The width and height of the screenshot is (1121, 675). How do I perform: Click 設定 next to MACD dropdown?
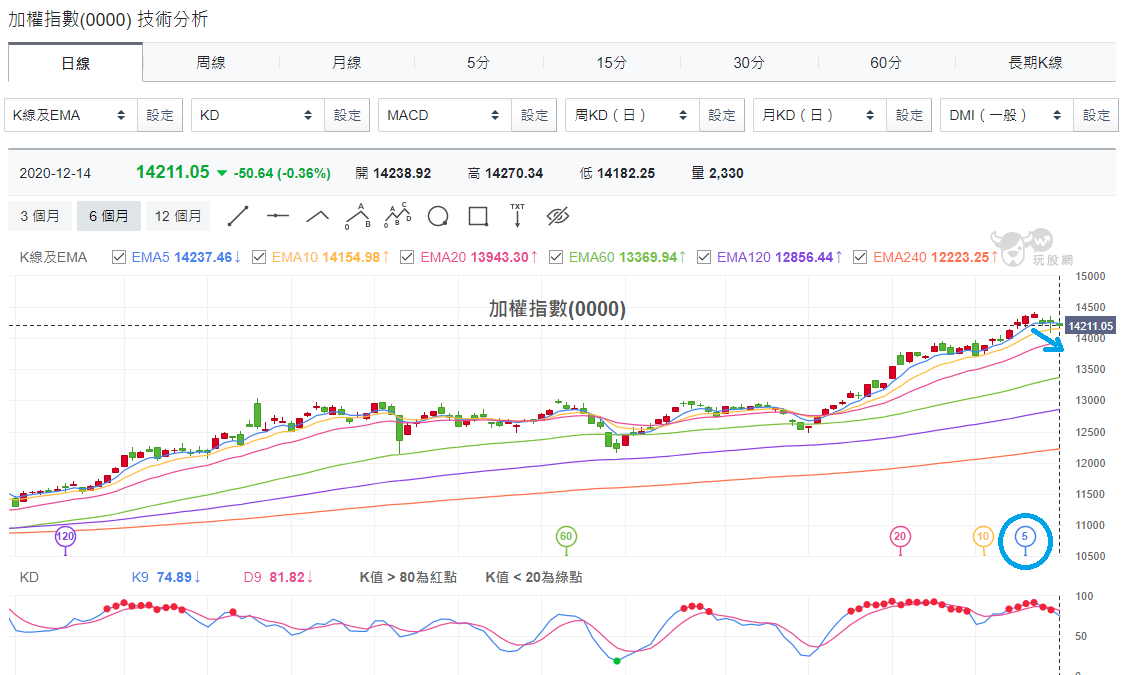[535, 115]
